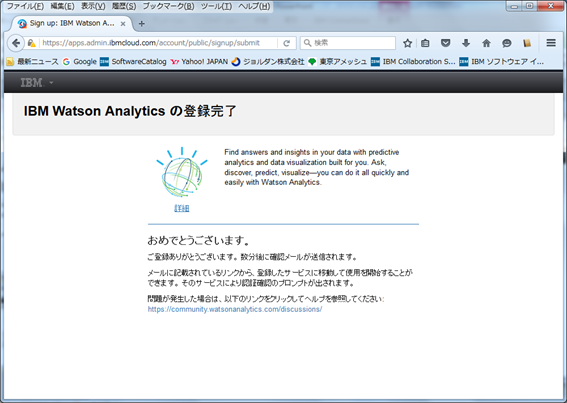
Task: Click the 詳細 link under the logo
Action: (x=182, y=208)
